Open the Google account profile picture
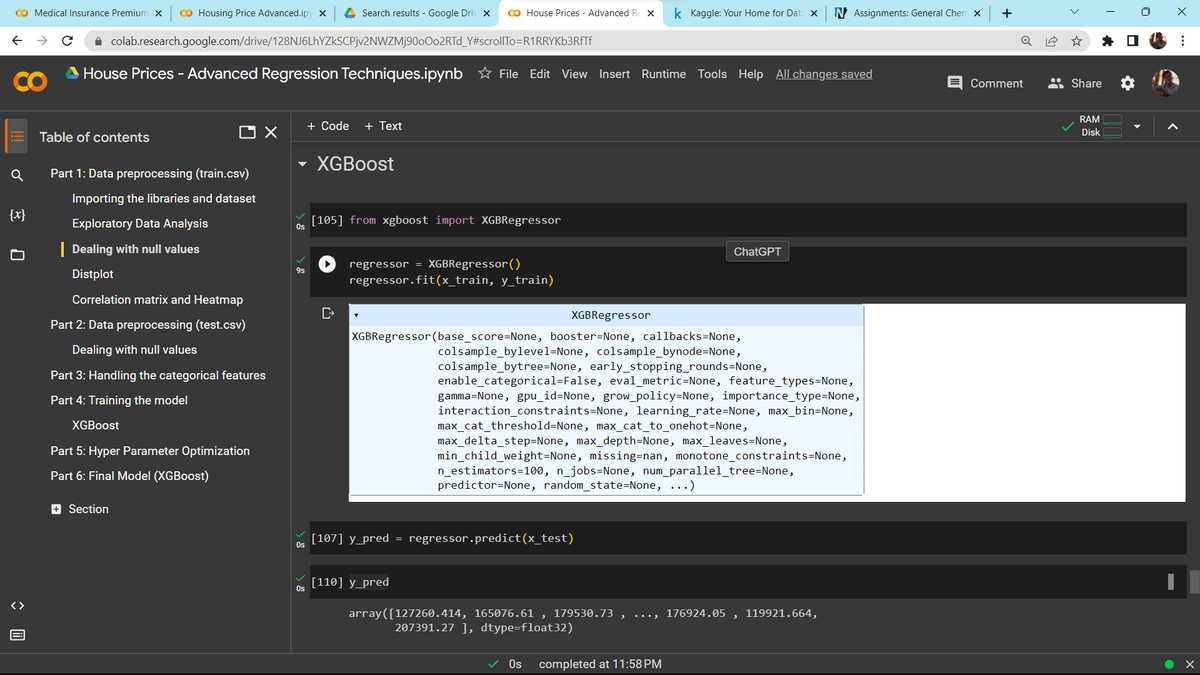The image size is (1200, 675). click(x=1165, y=82)
